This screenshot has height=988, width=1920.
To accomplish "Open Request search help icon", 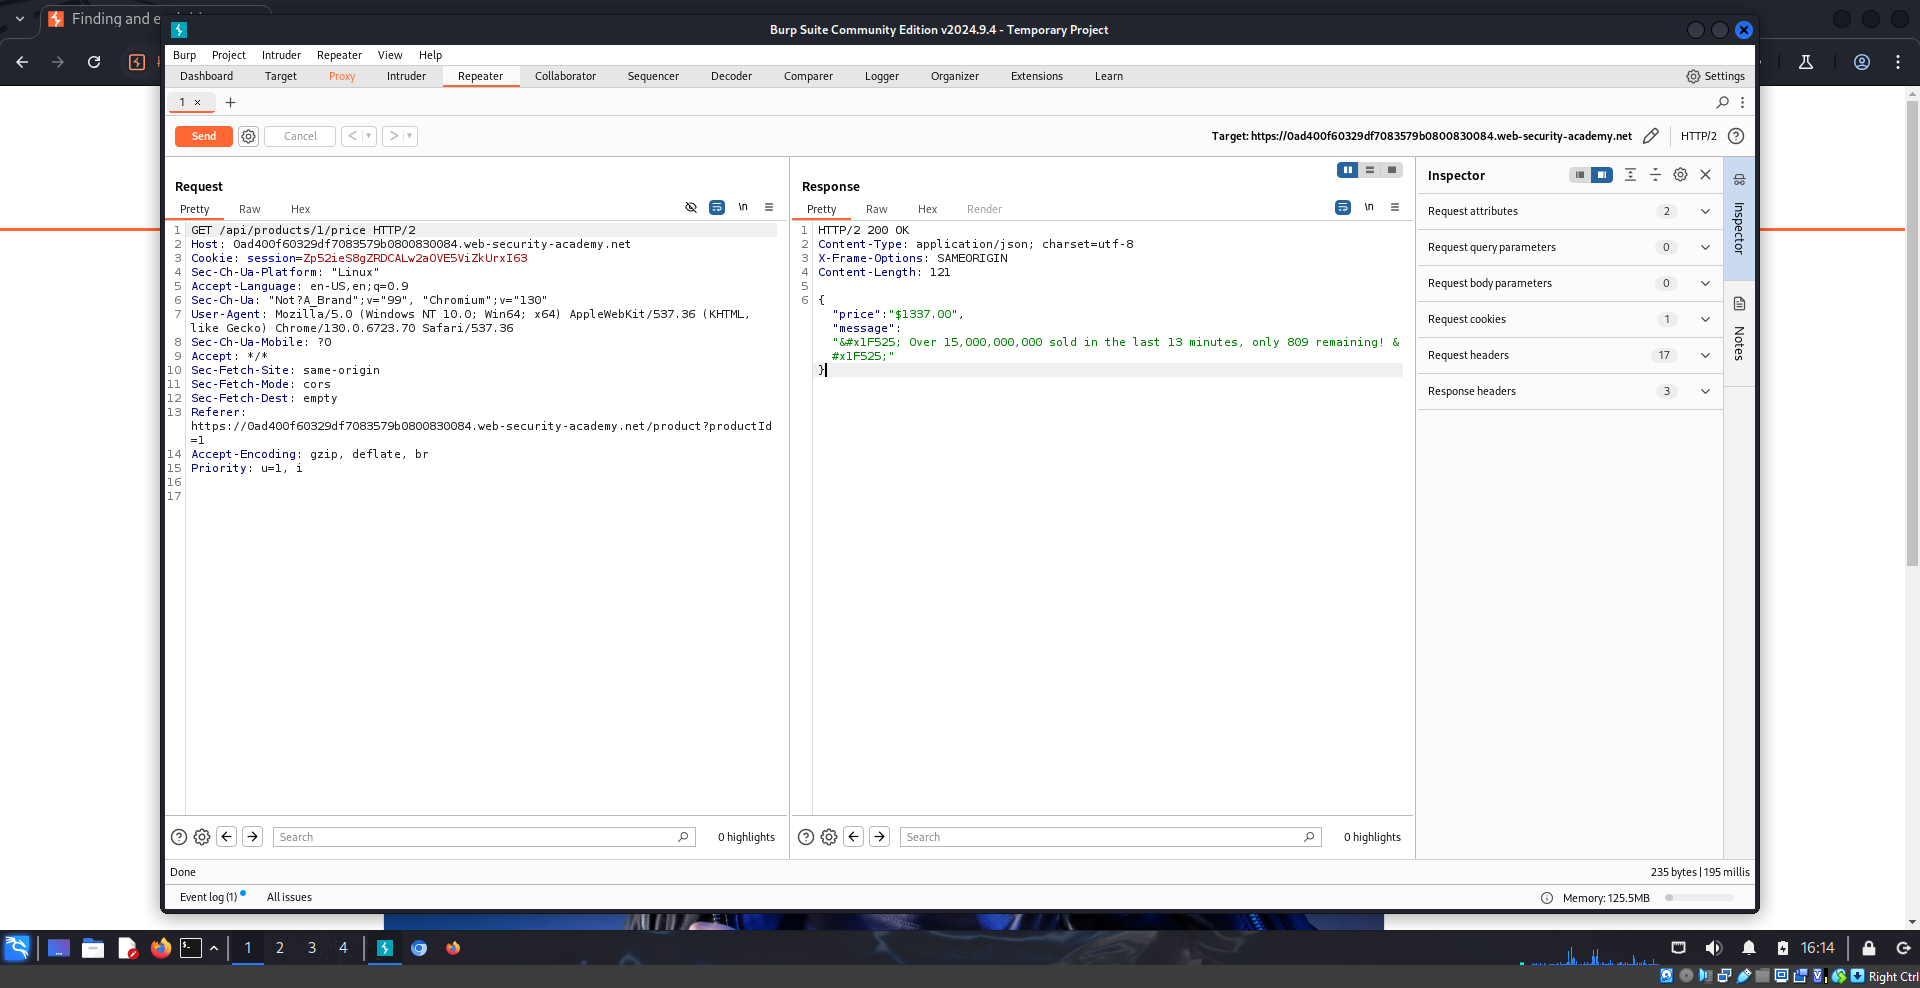I will click(179, 837).
